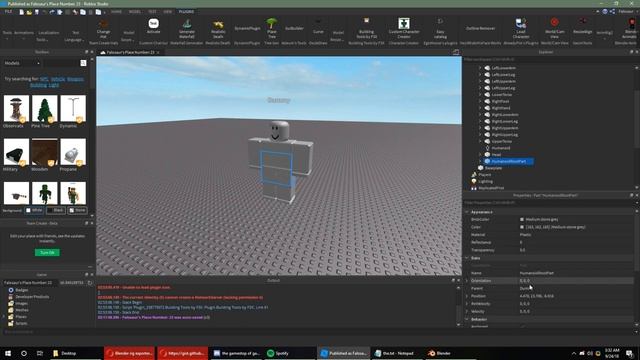Expand the Head tree node

480,155
